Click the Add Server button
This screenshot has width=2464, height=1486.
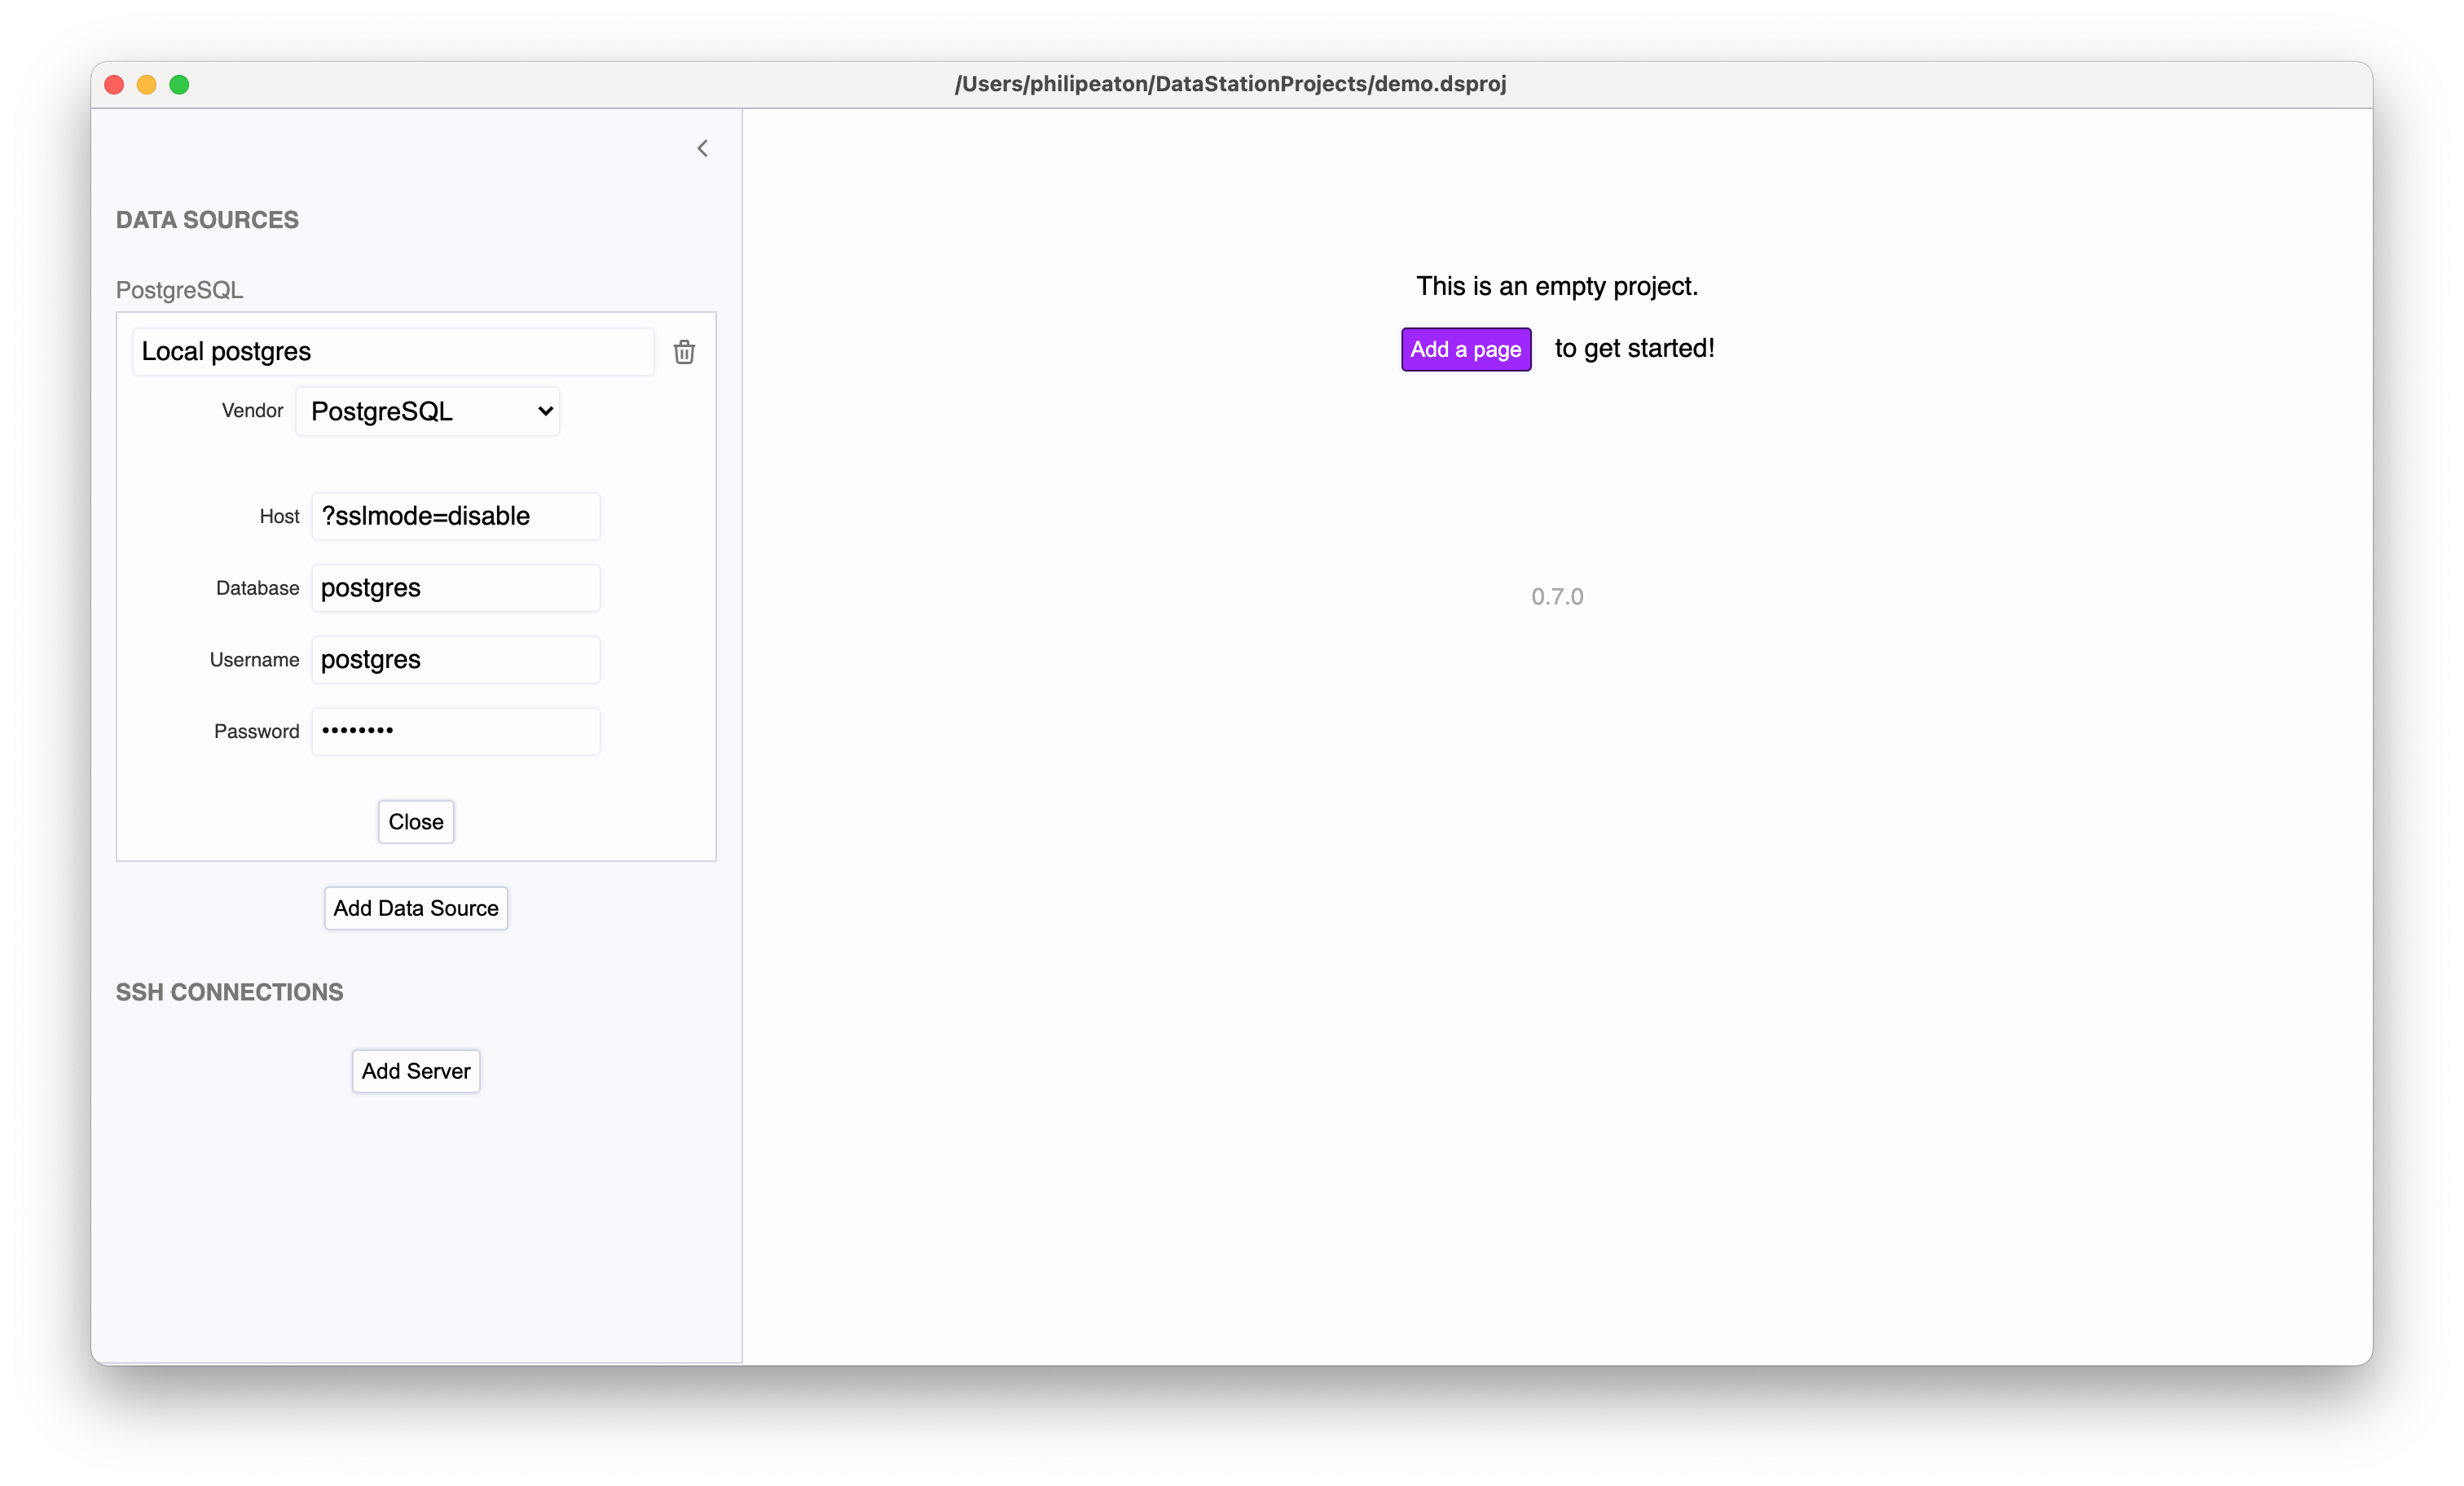pyautogui.click(x=416, y=1071)
